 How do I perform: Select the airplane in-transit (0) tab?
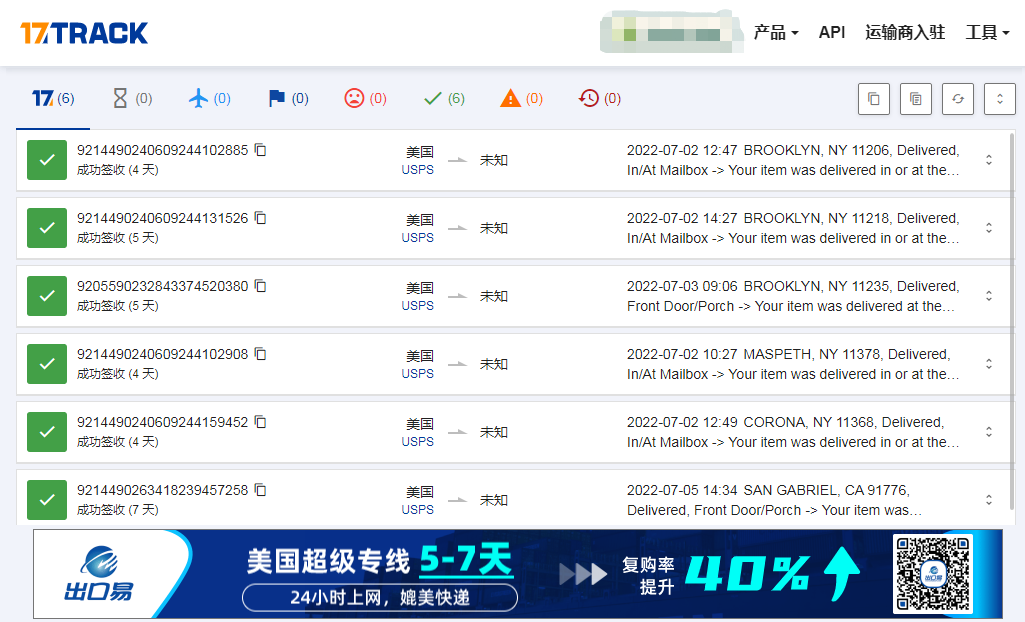tap(210, 99)
